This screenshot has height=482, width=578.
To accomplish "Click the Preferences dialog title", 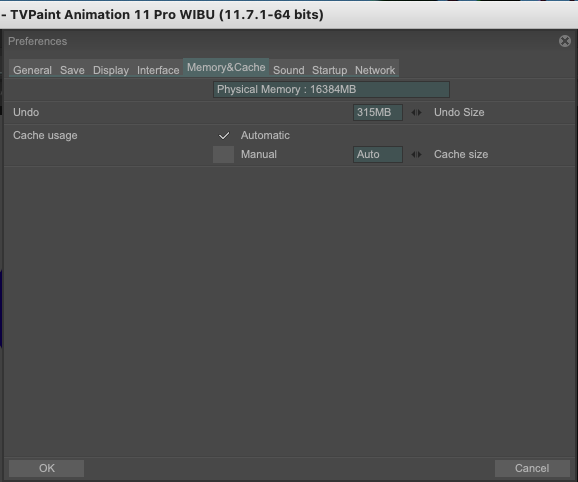I will (x=38, y=41).
